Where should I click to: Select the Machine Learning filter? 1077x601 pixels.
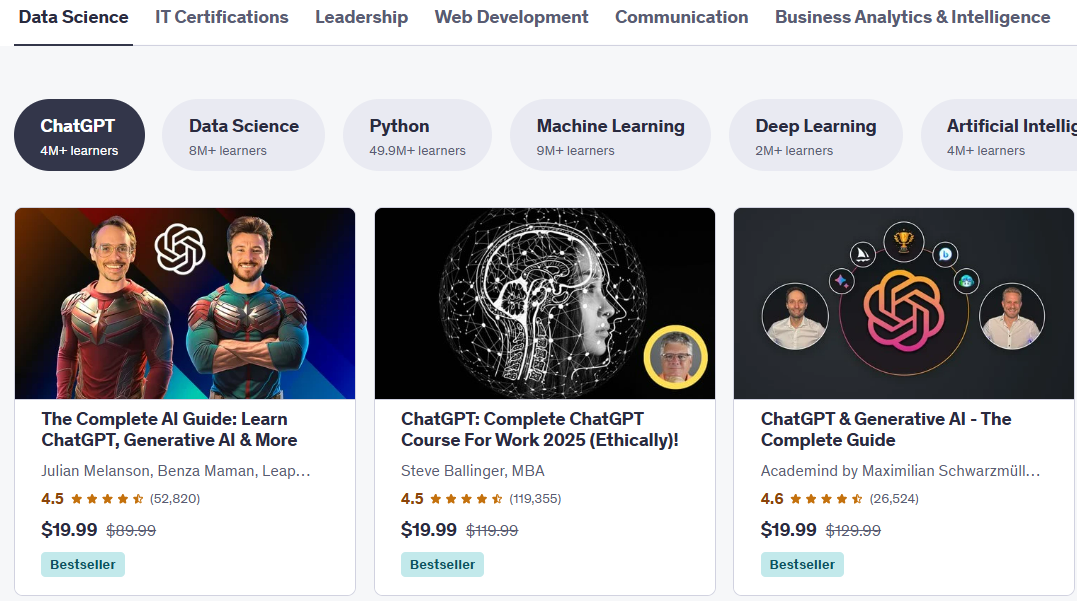(610, 134)
